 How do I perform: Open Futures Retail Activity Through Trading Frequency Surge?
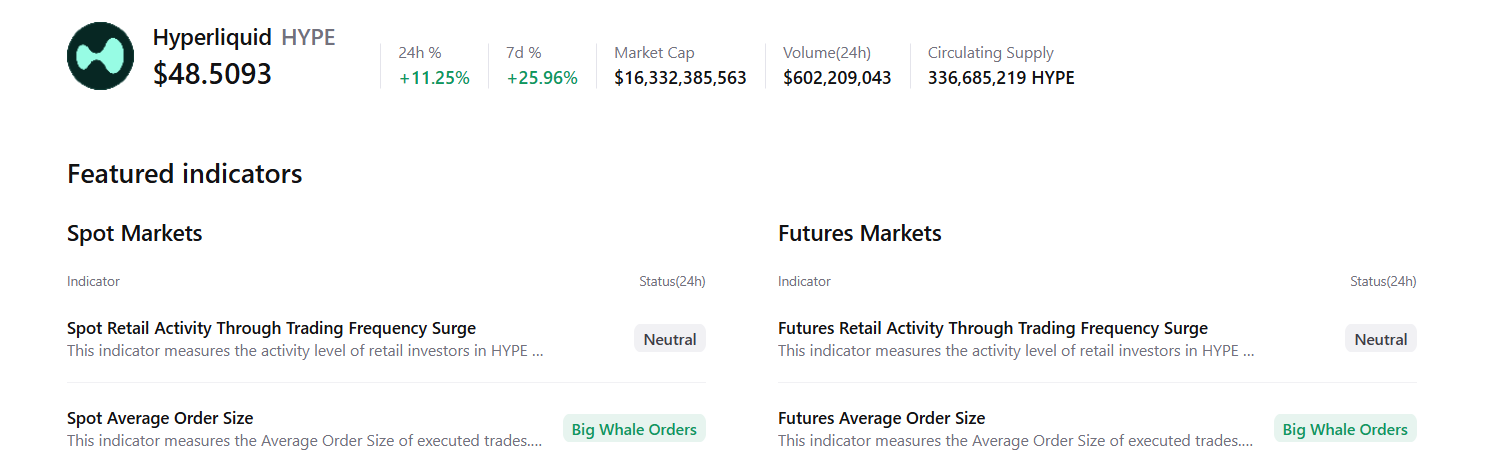pyautogui.click(x=992, y=328)
